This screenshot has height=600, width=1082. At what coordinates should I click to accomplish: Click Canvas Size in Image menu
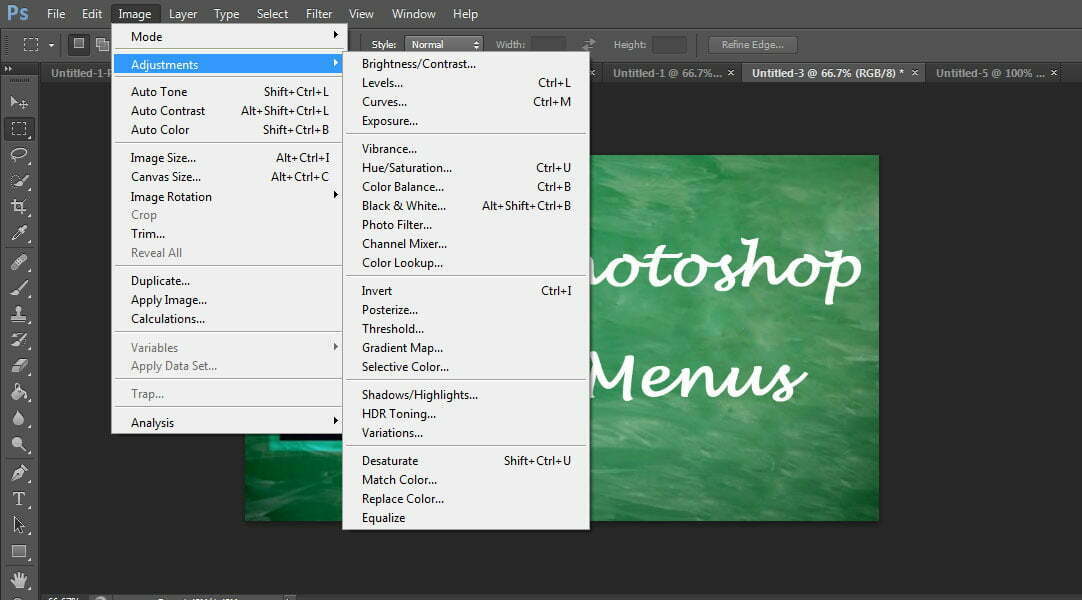point(165,177)
